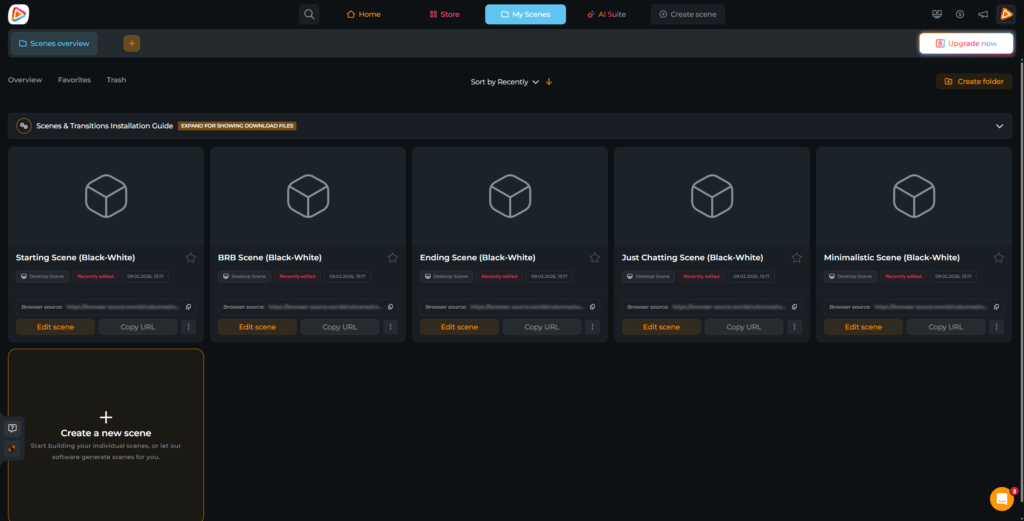1024x521 pixels.
Task: Switch to the Favorites tab
Action: [x=74, y=80]
